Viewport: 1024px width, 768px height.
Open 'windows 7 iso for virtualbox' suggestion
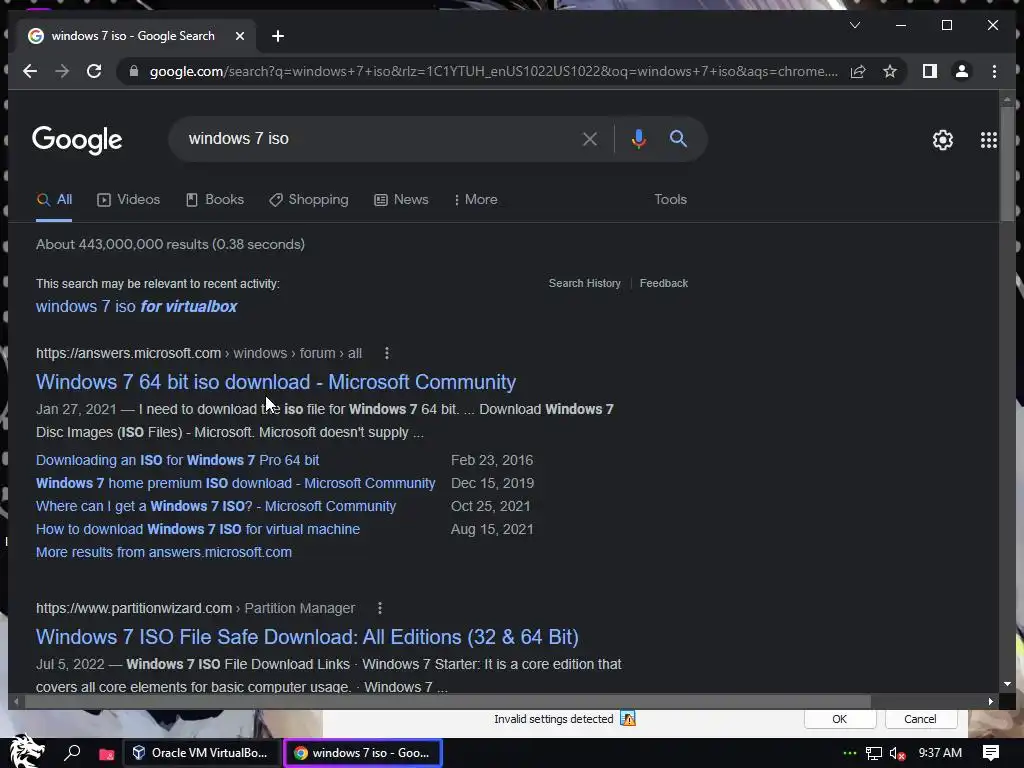[136, 306]
